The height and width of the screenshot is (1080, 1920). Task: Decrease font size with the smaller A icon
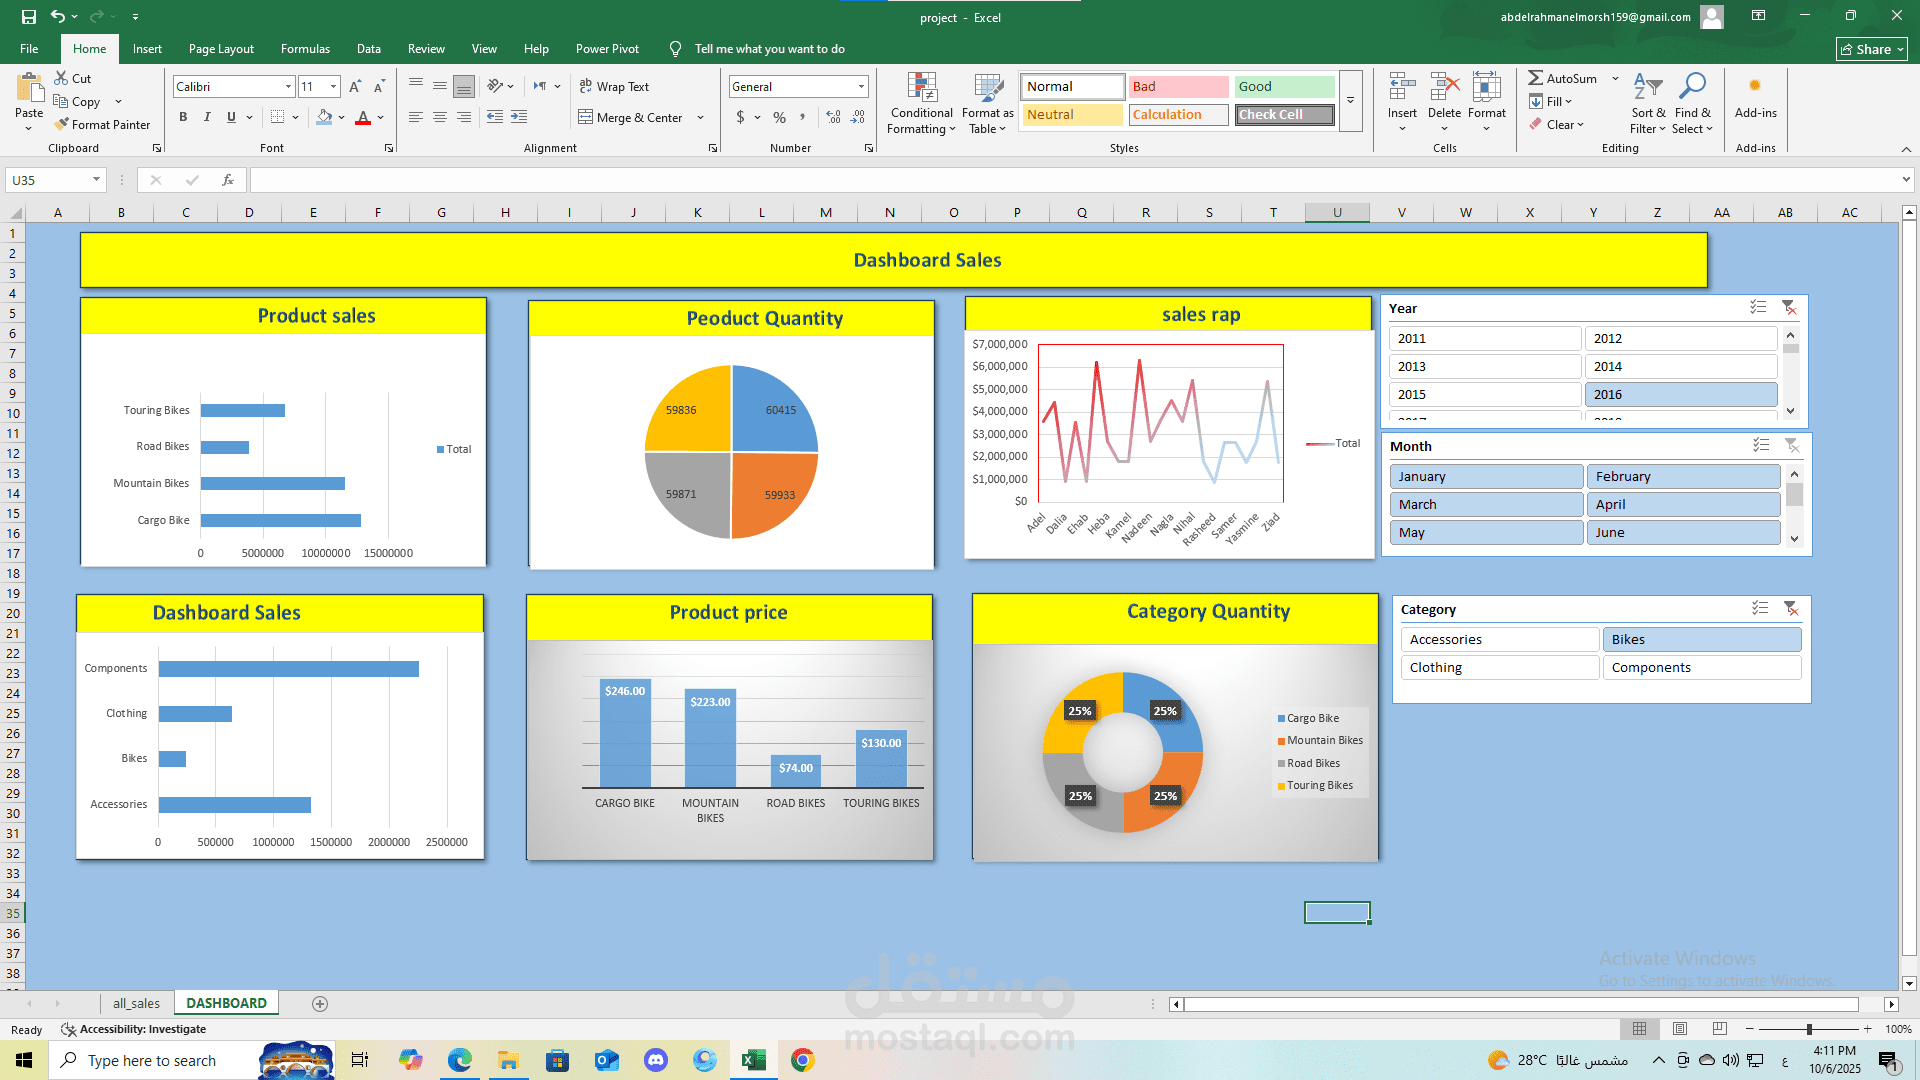[x=379, y=87]
